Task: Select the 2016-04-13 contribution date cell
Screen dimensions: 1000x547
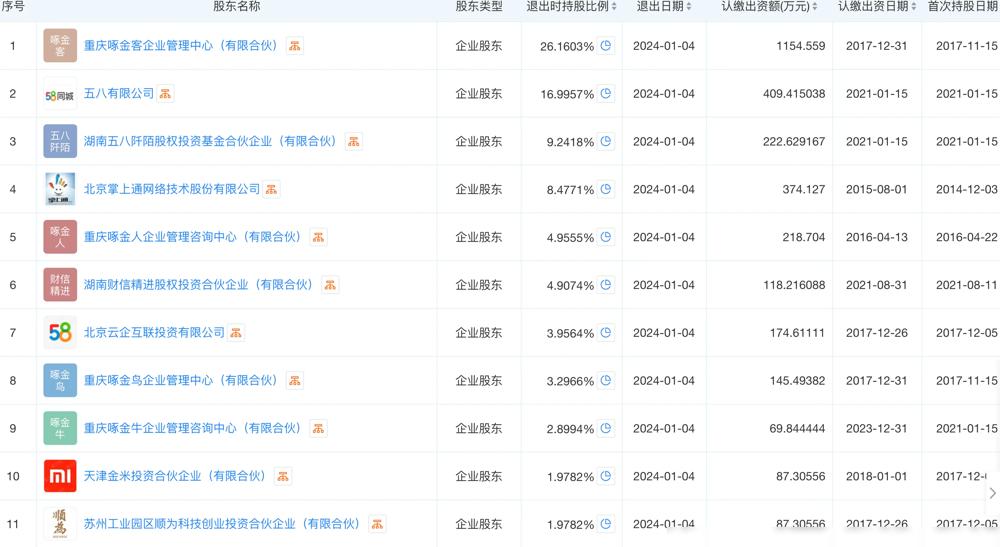Action: [x=876, y=237]
